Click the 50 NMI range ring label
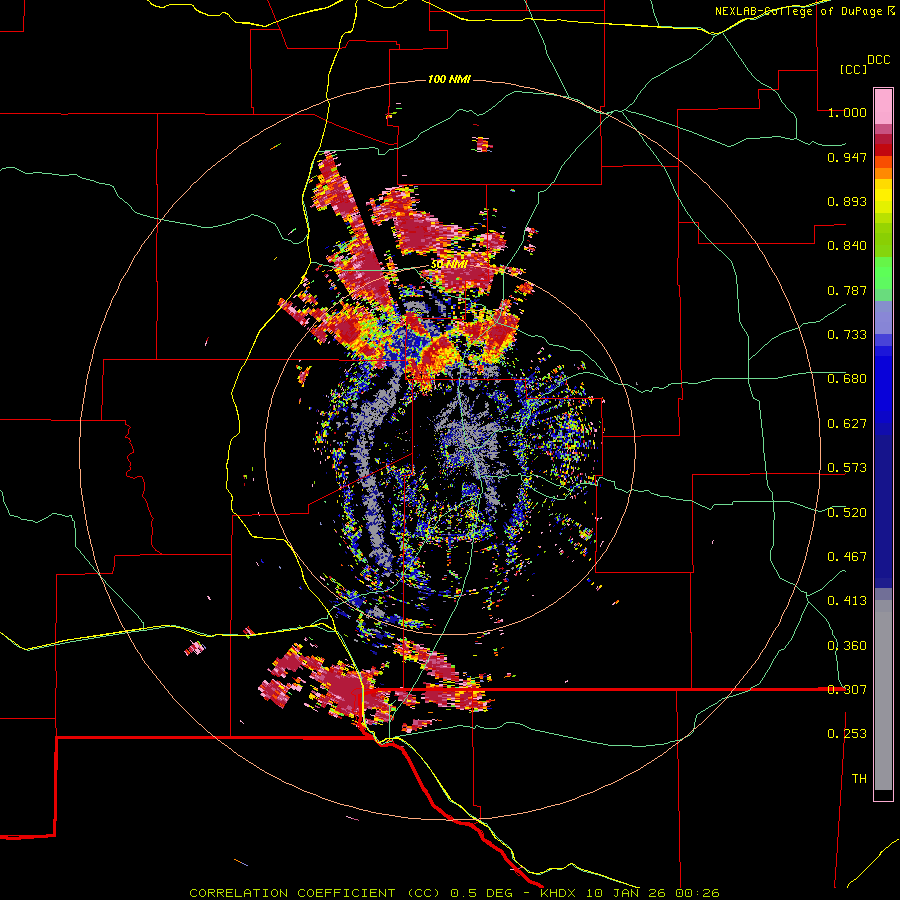 pyautogui.click(x=449, y=264)
